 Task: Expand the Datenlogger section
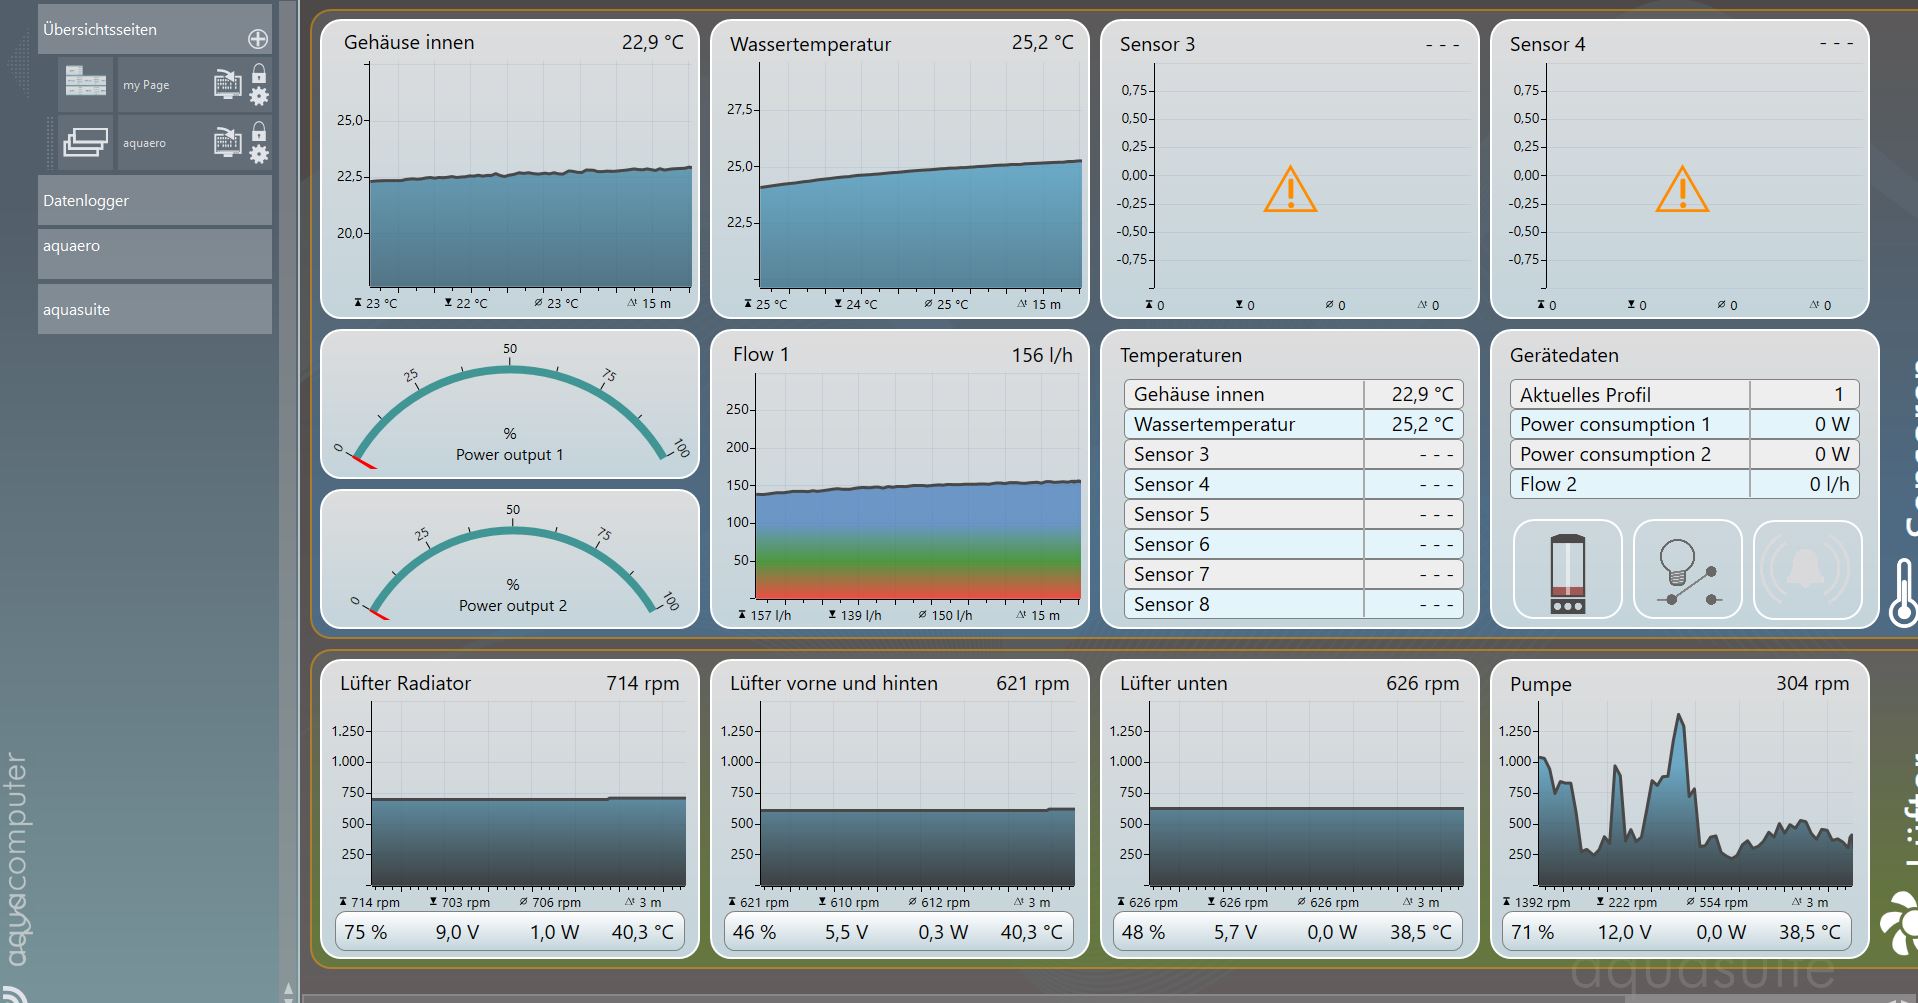tap(154, 200)
